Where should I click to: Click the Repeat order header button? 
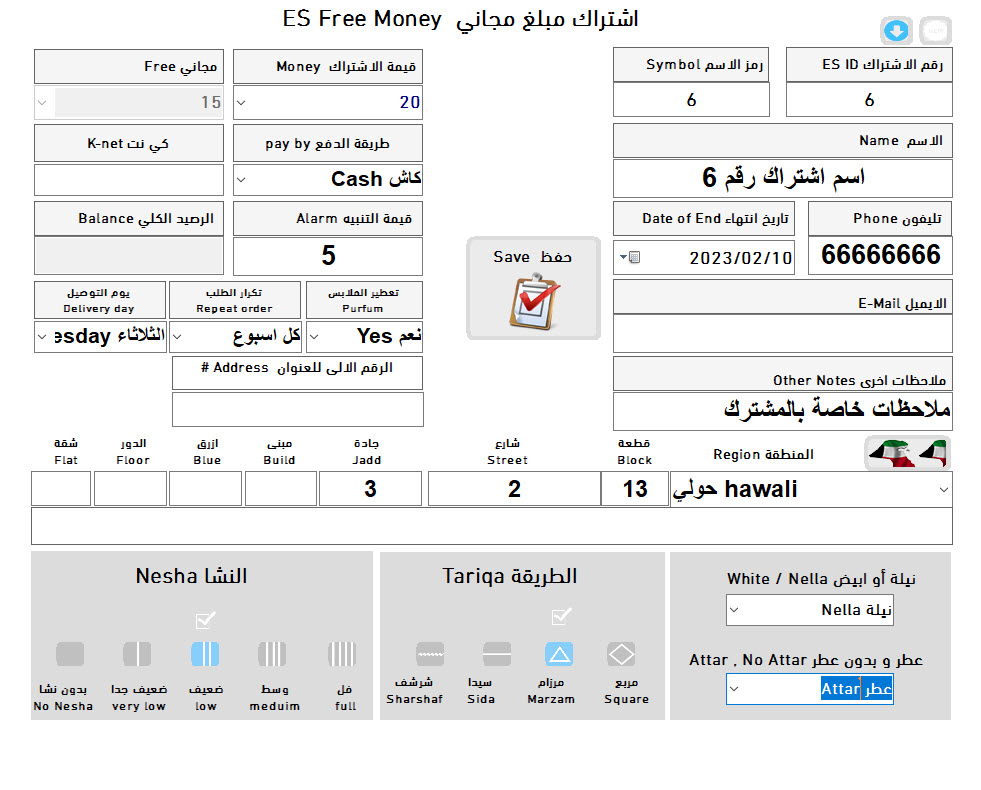[235, 300]
